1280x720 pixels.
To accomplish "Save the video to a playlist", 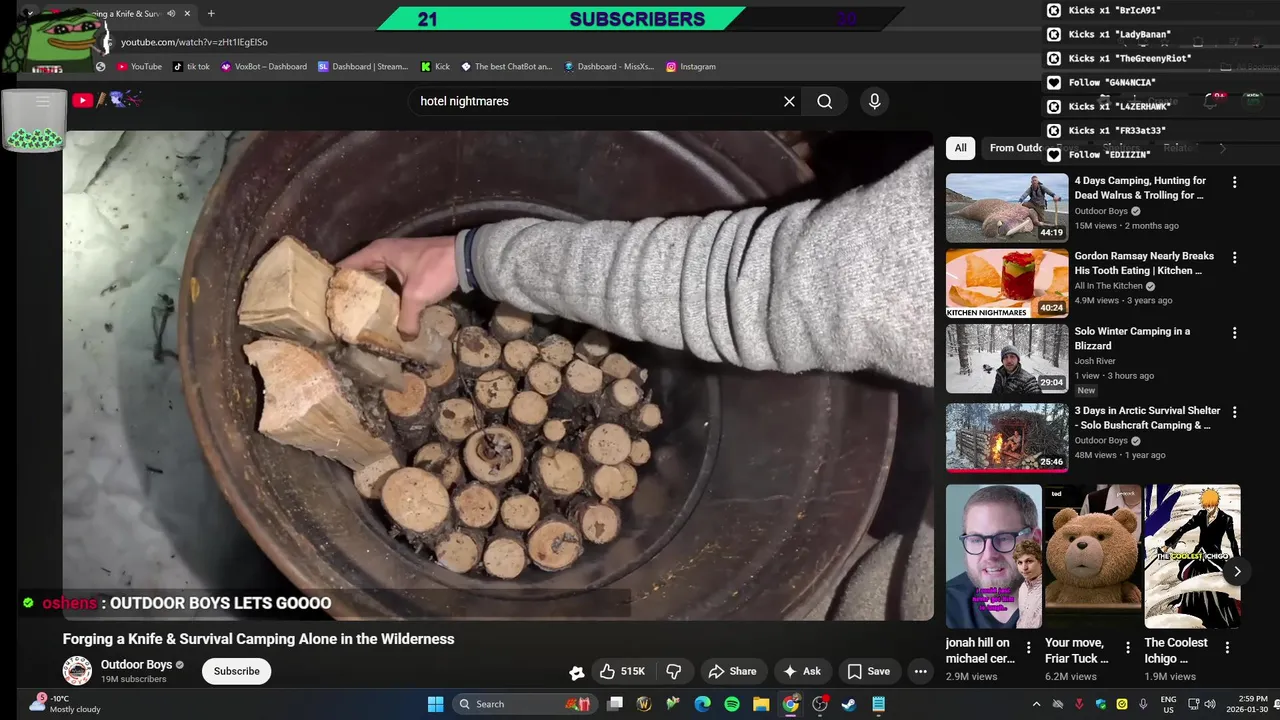I will (x=869, y=671).
